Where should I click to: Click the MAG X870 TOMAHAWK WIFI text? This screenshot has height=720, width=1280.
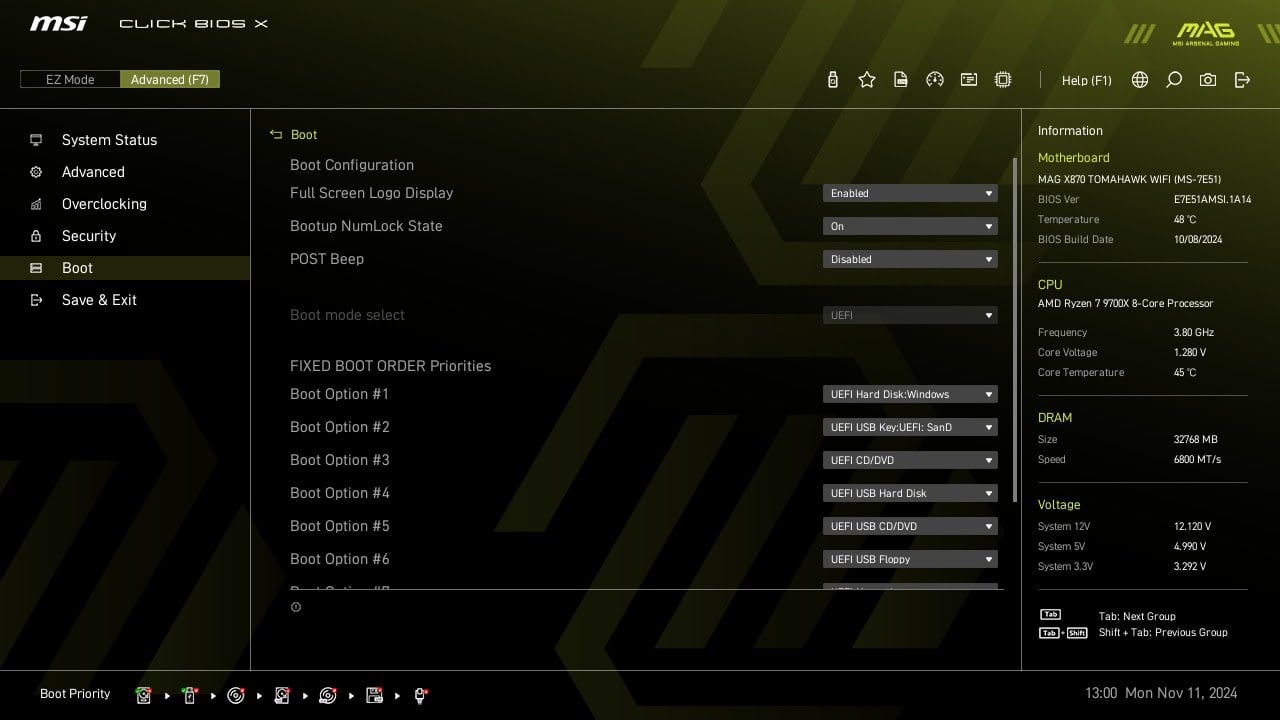coord(1129,179)
